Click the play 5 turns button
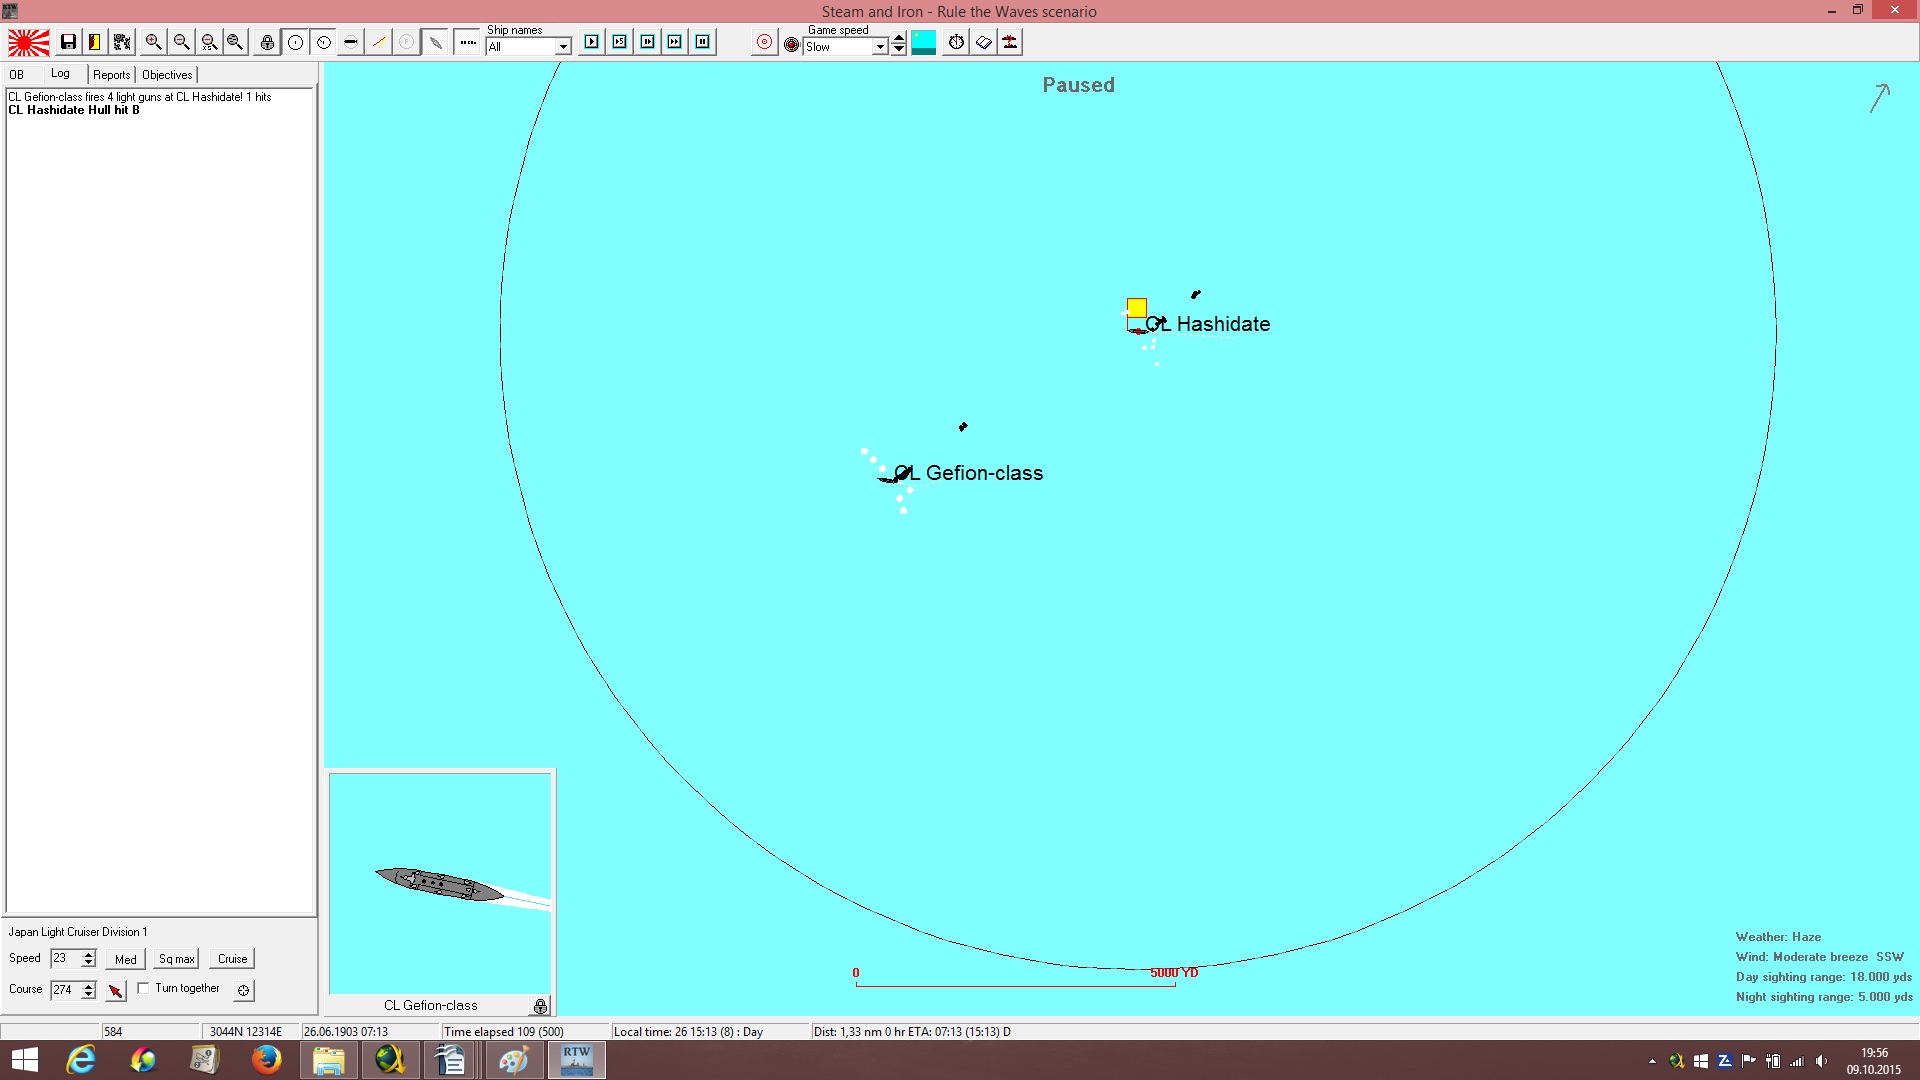The height and width of the screenshot is (1080, 1920). point(620,42)
